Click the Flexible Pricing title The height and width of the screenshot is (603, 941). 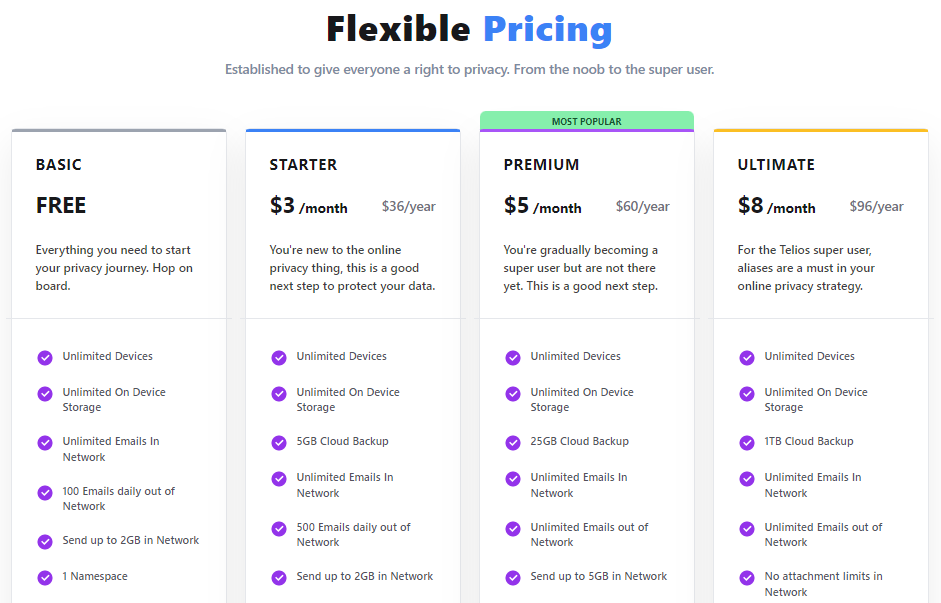[x=469, y=29]
